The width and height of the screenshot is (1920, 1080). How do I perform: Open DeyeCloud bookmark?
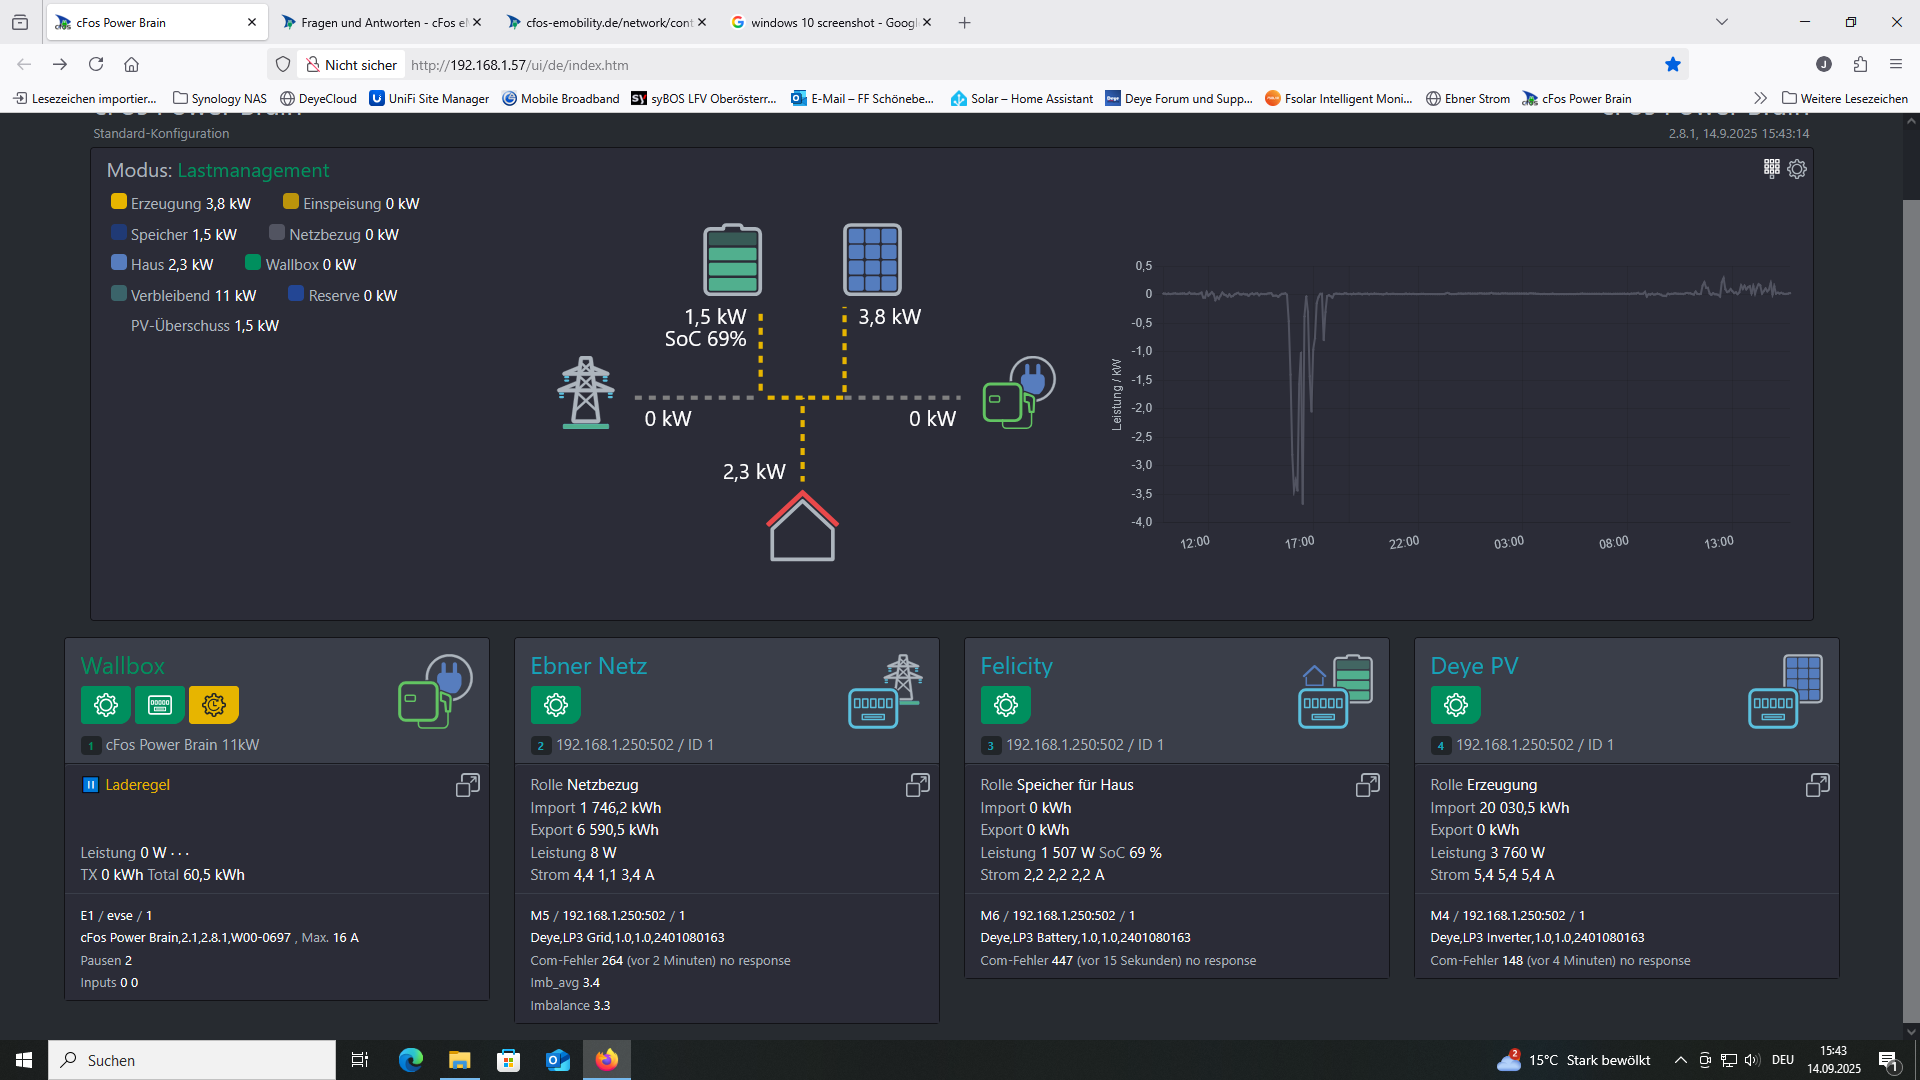point(318,98)
